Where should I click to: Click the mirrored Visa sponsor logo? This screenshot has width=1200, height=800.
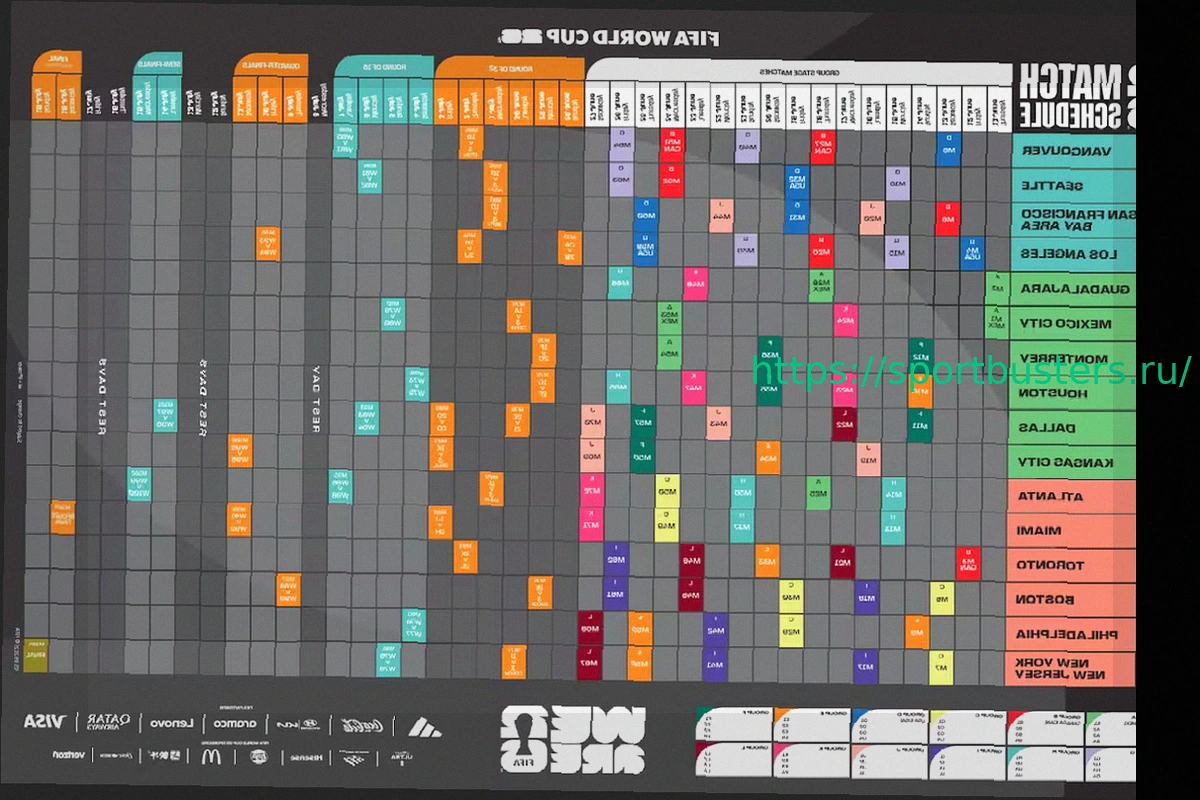pyautogui.click(x=44, y=722)
